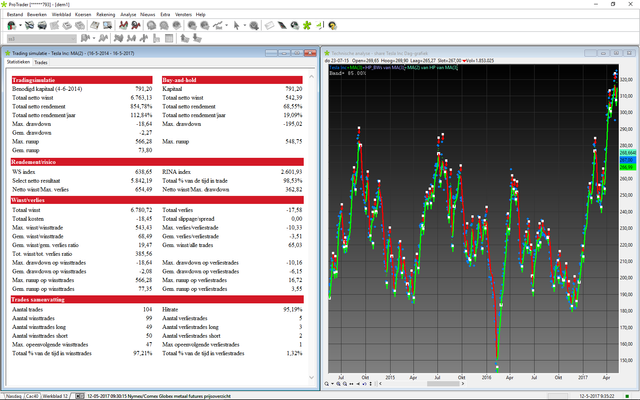The width and height of the screenshot is (640, 400).
Task: Expand the dropdown beside first second-toolbar chart icon
Action: (93, 38)
